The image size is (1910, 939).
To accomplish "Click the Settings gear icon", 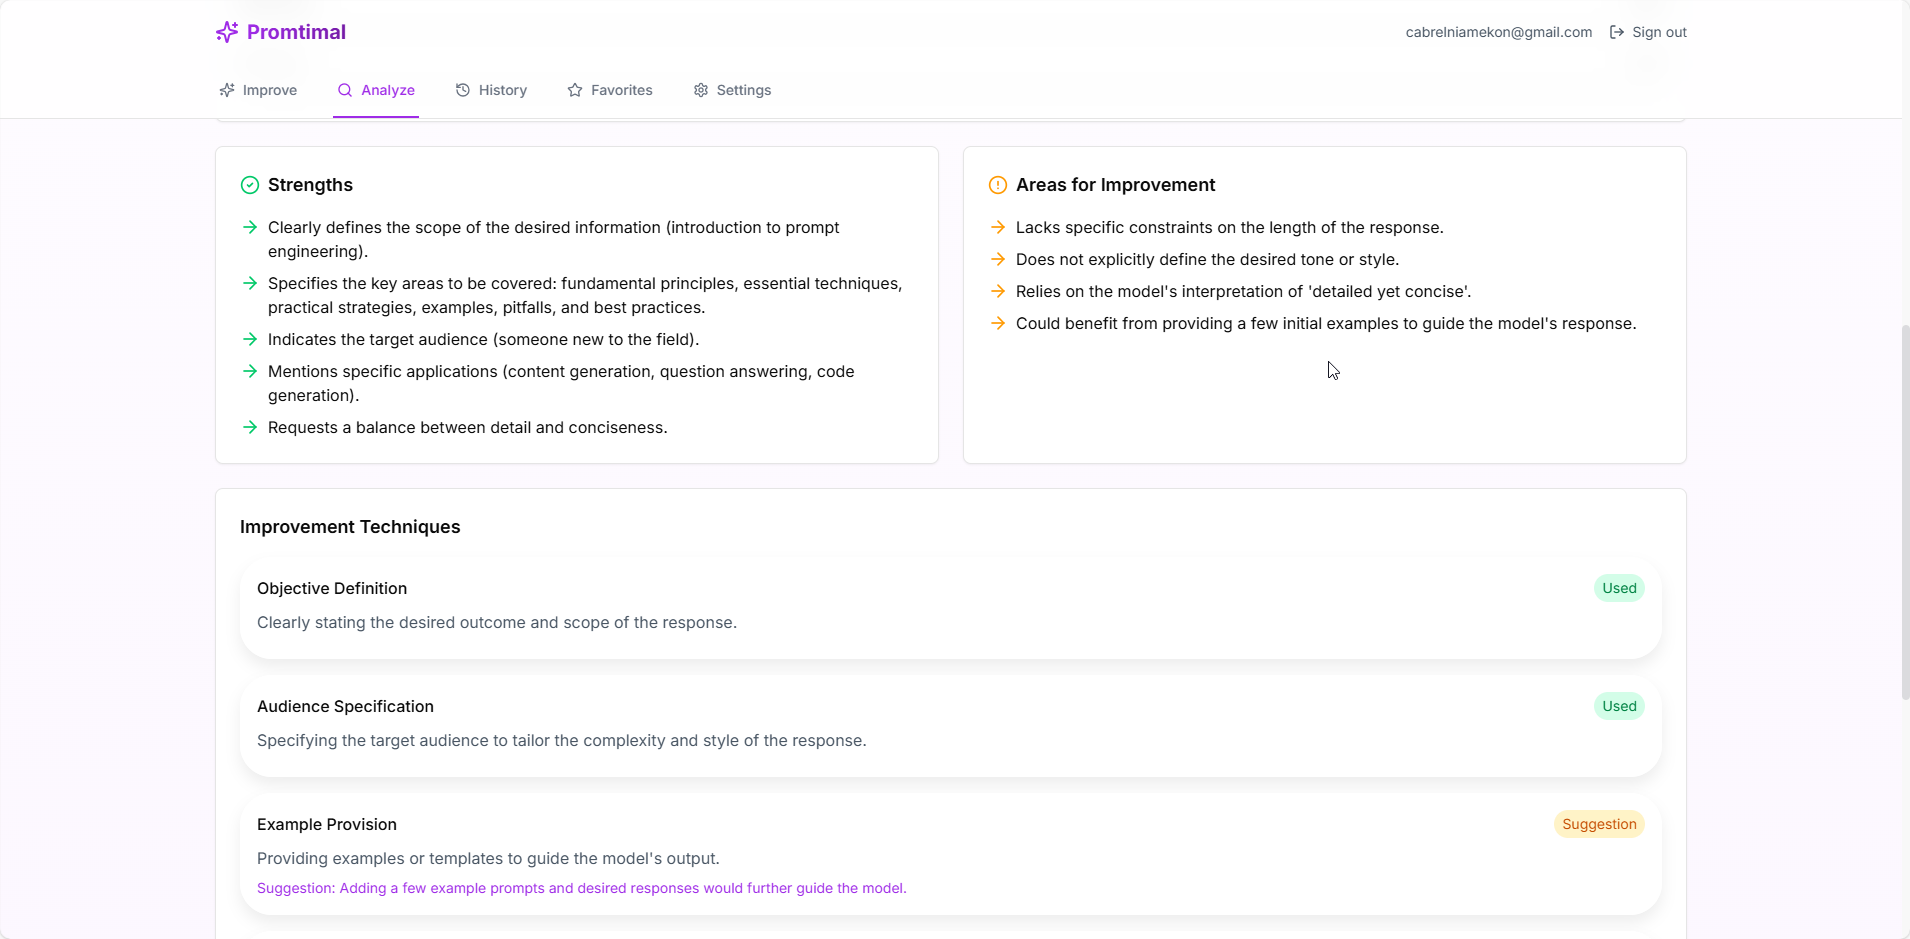I will point(701,90).
